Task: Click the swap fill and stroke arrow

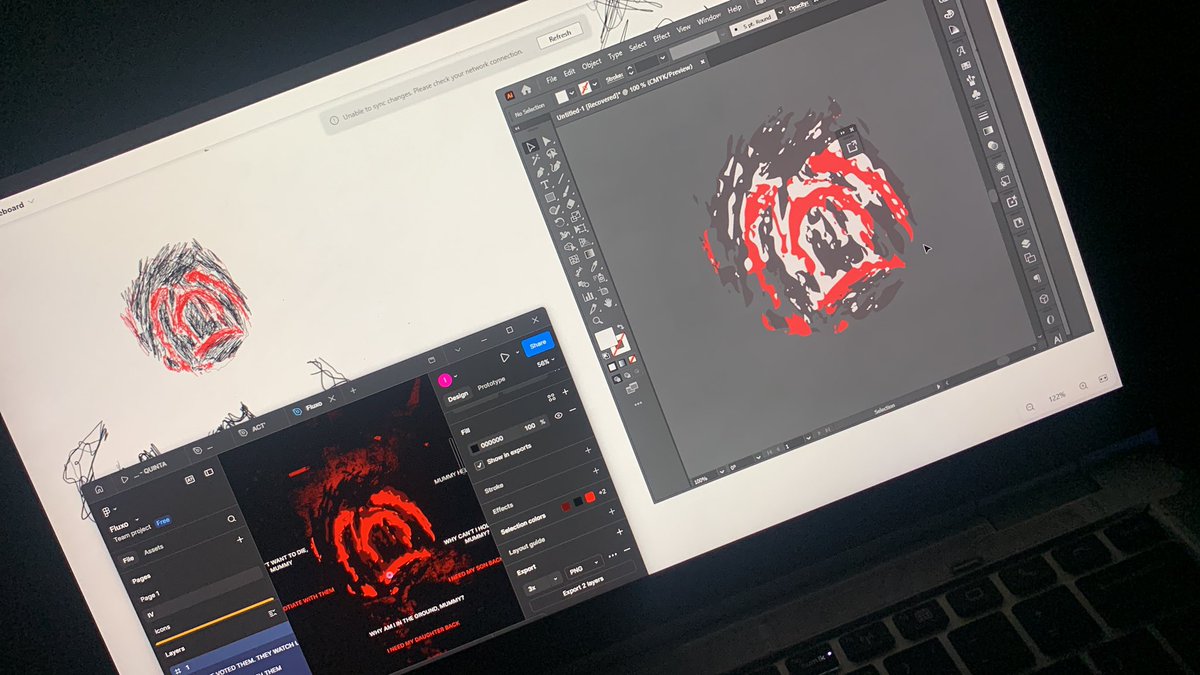Action: [x=620, y=326]
